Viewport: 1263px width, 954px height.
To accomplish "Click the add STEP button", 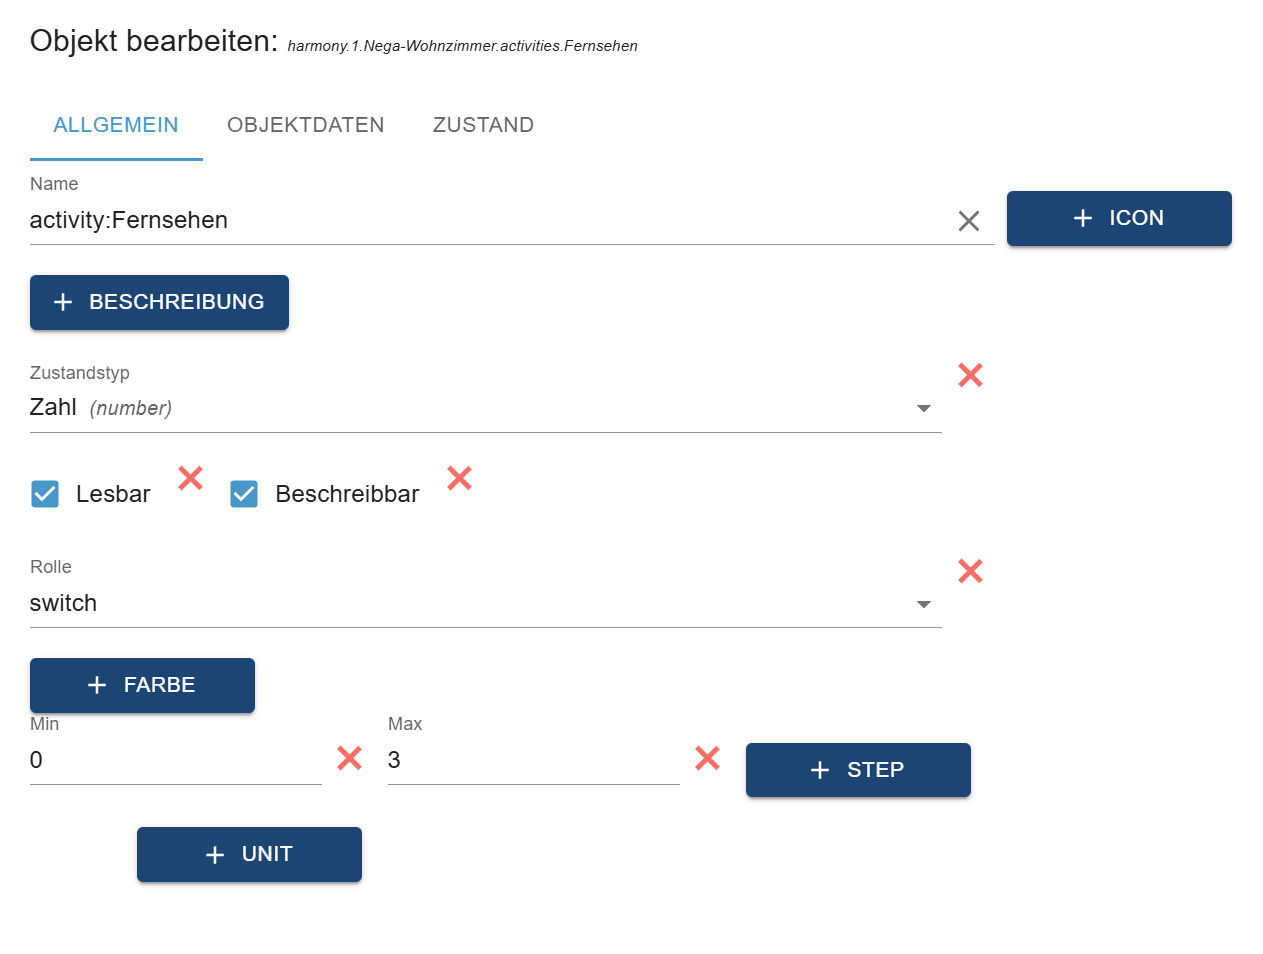I will (x=857, y=770).
